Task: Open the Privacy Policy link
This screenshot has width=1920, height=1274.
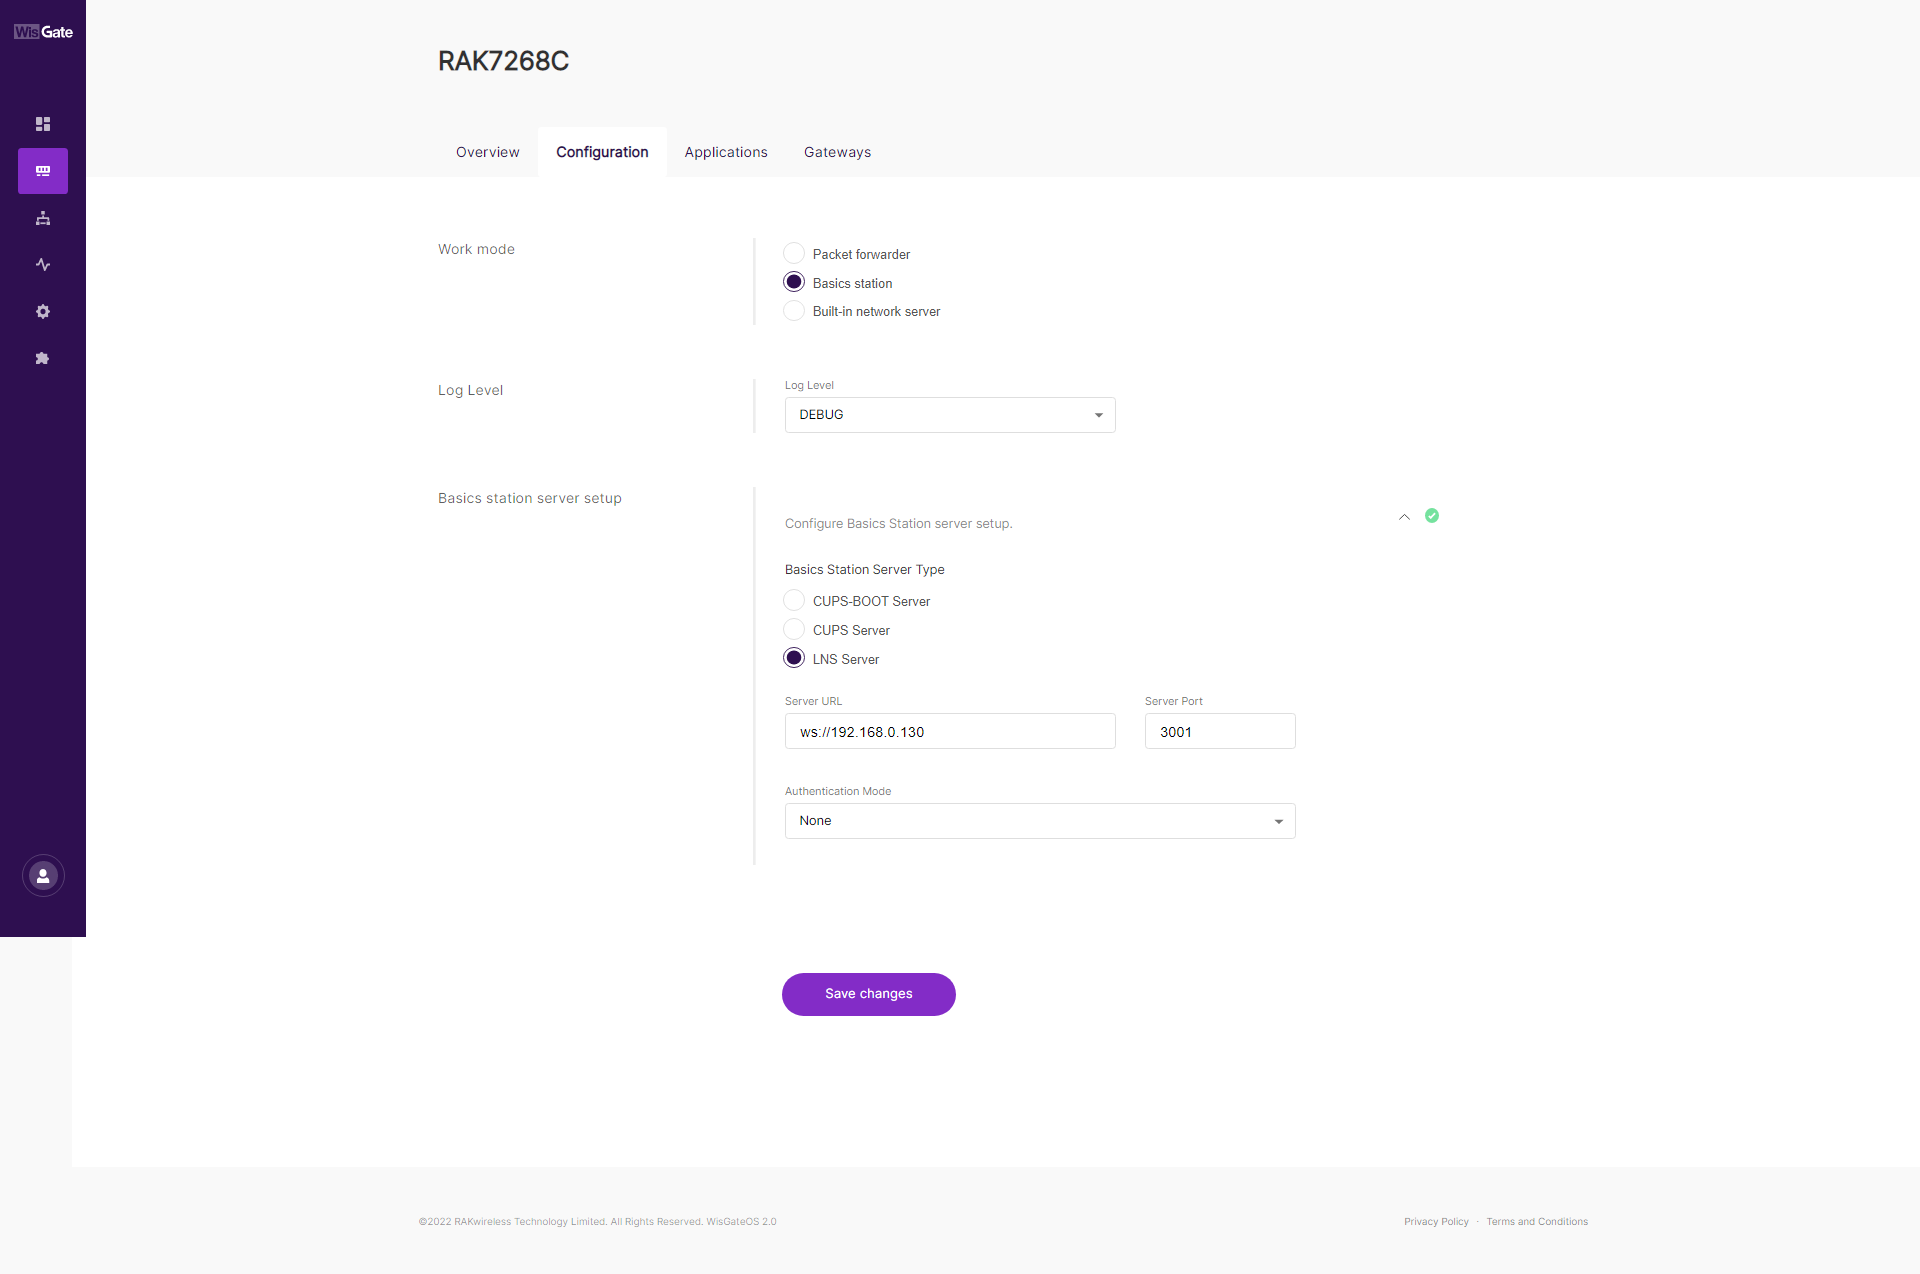Action: pyautogui.click(x=1436, y=1221)
